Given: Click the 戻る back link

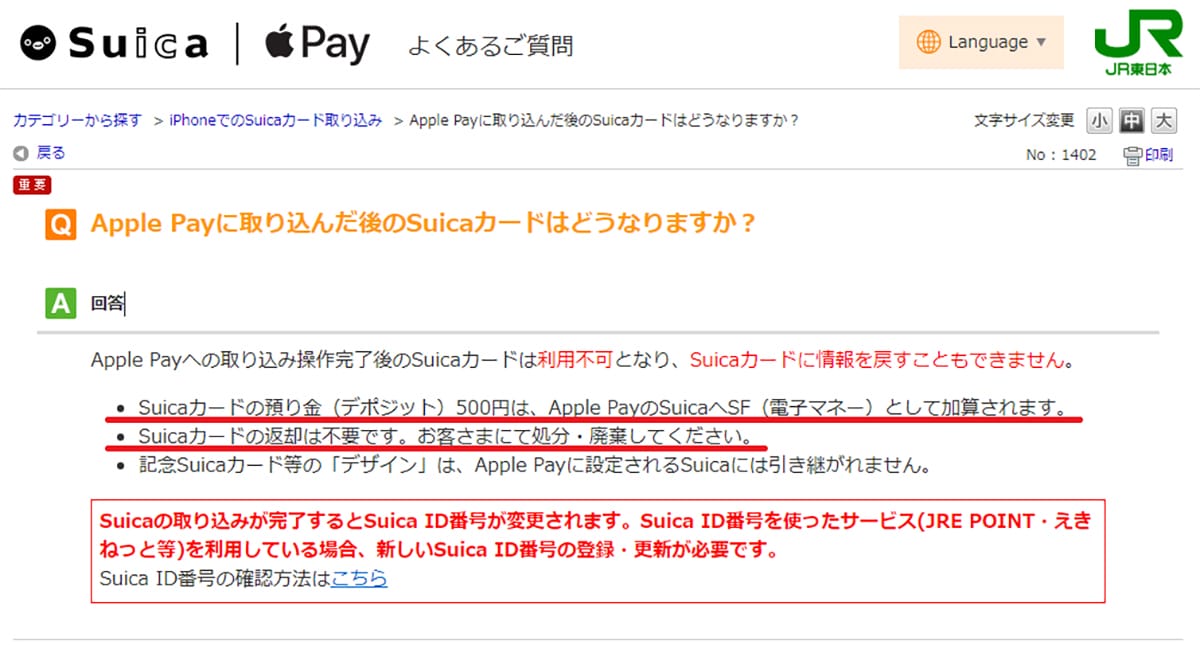Looking at the screenshot, I should (51, 153).
